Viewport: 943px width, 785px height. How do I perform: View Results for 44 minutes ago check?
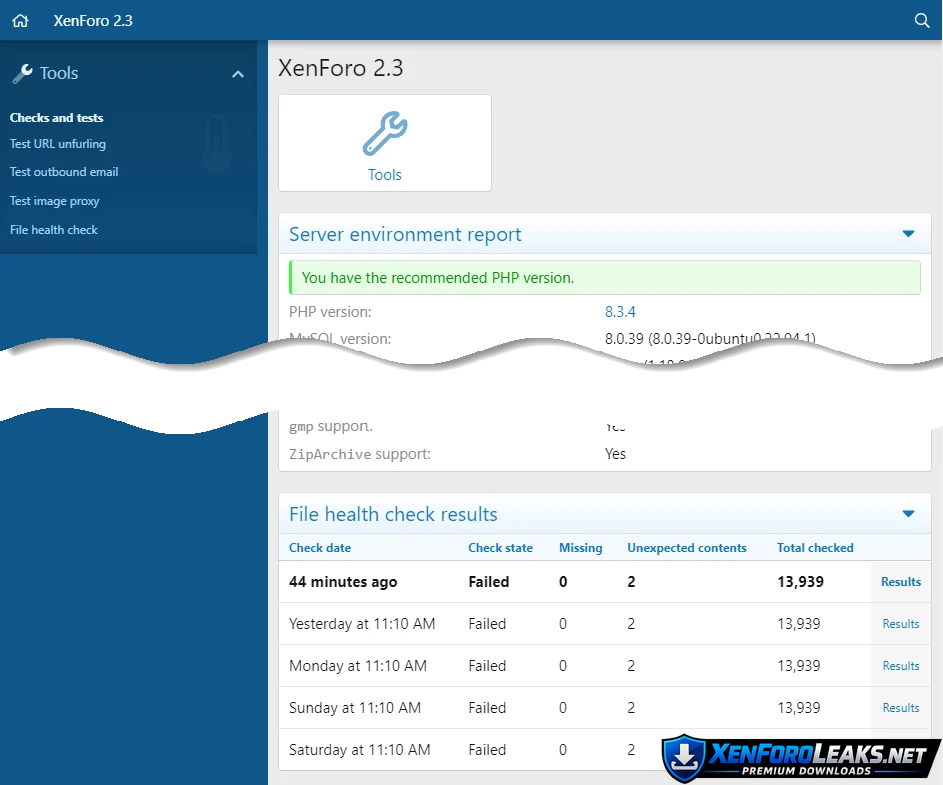click(900, 582)
